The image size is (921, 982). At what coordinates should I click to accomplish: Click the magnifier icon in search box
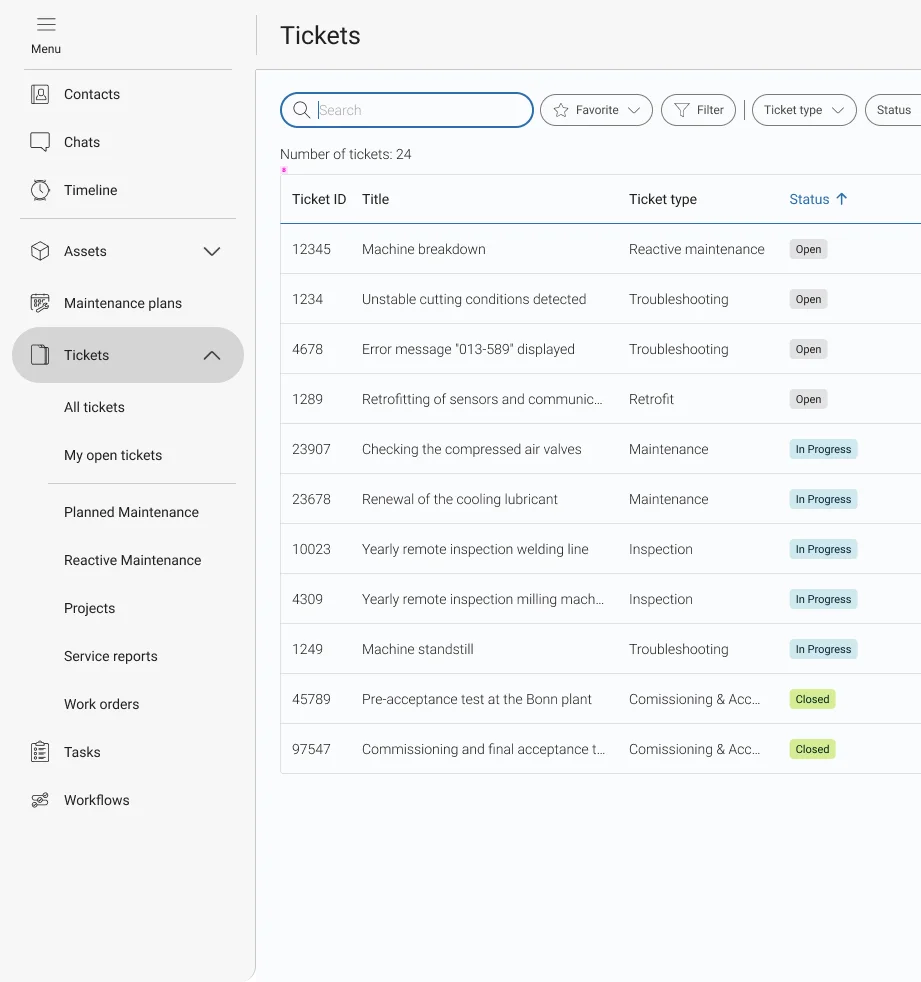coord(301,110)
